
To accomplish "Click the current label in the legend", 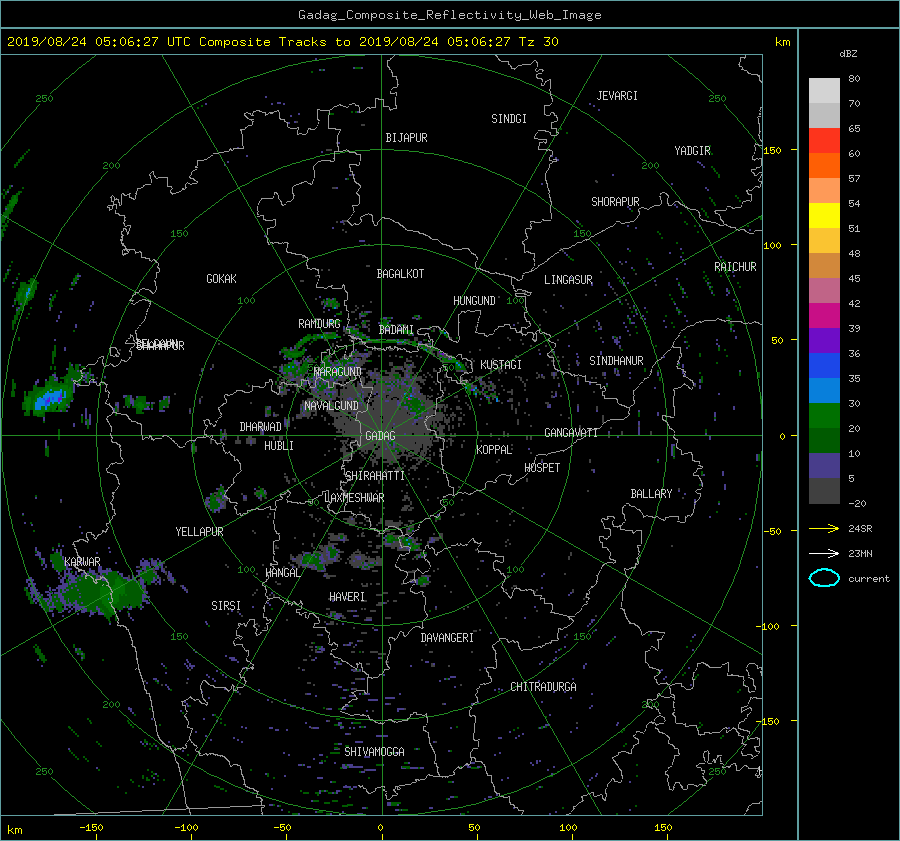I will 869,579.
